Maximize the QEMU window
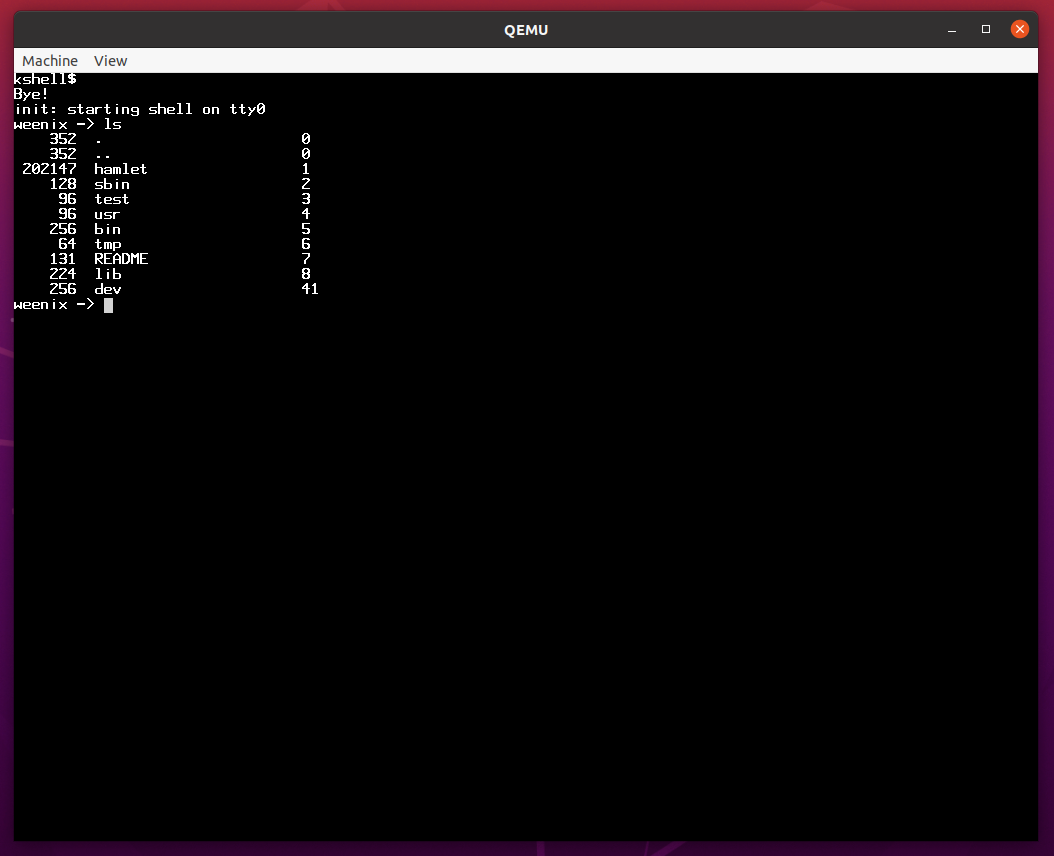Image resolution: width=1054 pixels, height=856 pixels. point(986,30)
